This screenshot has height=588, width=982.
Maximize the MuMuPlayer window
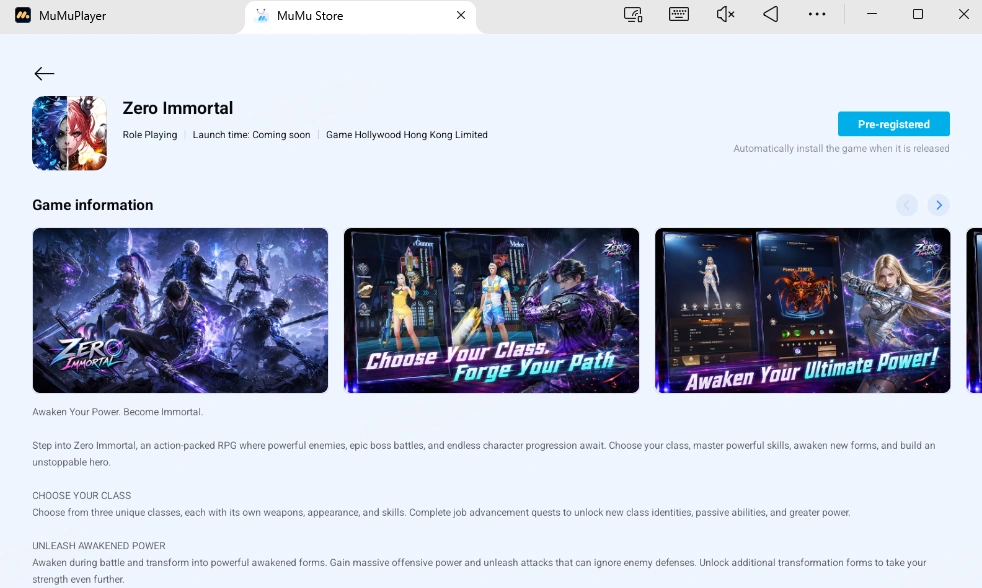917,14
